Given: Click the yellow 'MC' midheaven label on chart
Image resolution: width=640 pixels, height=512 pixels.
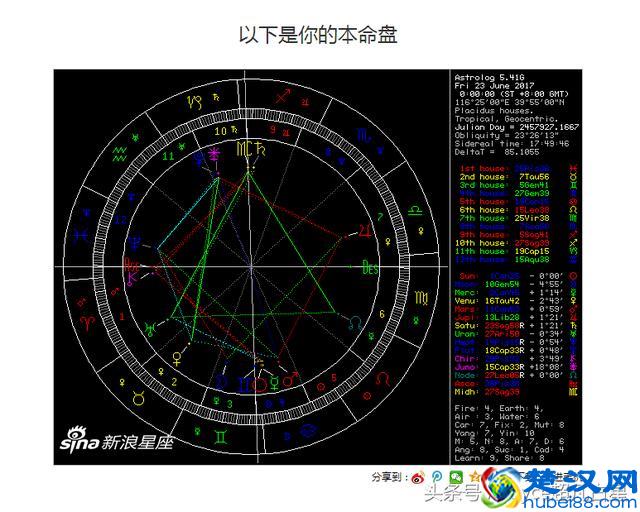Looking at the screenshot, I should pyautogui.click(x=244, y=149).
